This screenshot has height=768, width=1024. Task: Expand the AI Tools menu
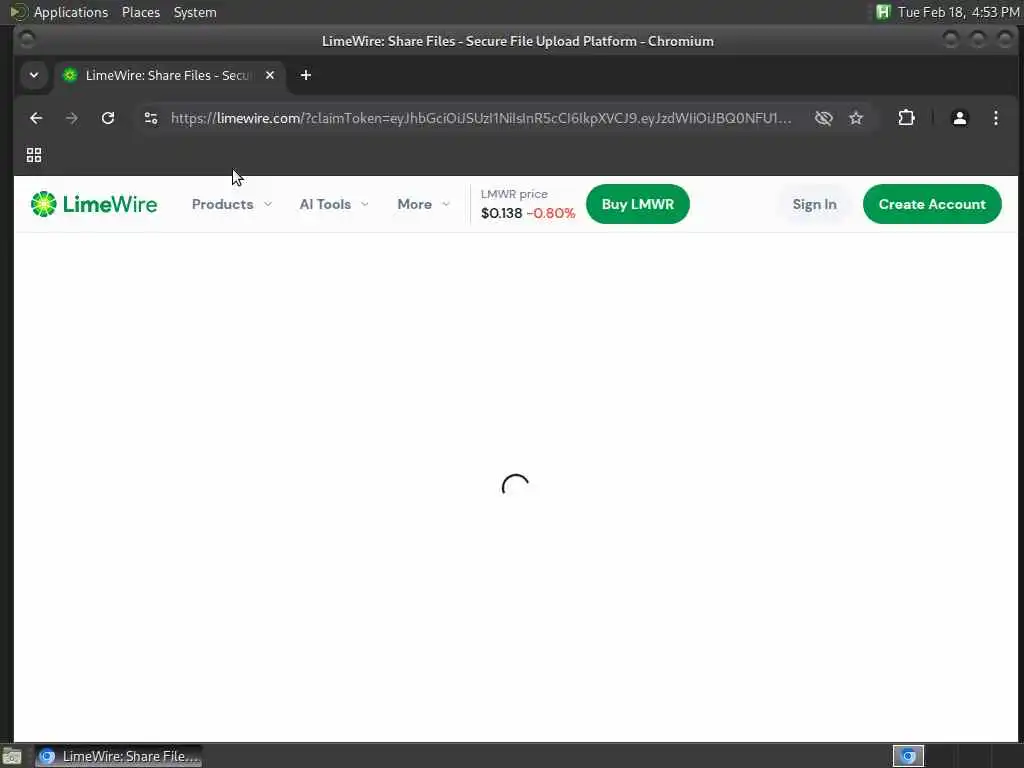[x=334, y=204]
